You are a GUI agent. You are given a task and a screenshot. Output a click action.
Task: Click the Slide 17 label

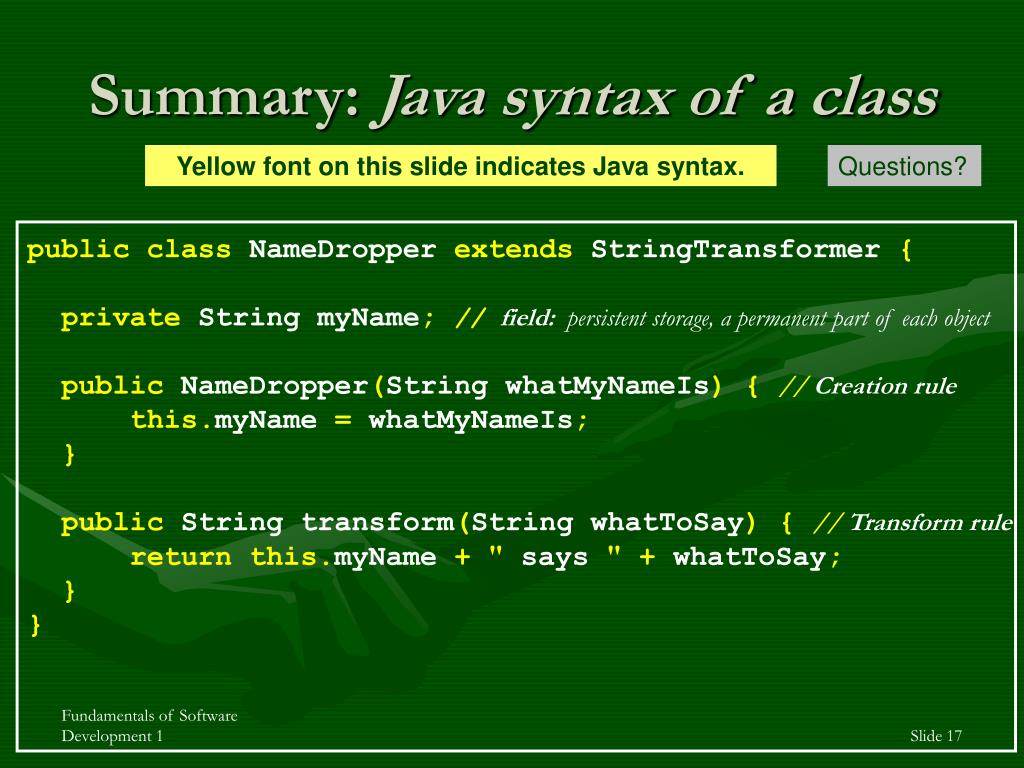point(936,736)
